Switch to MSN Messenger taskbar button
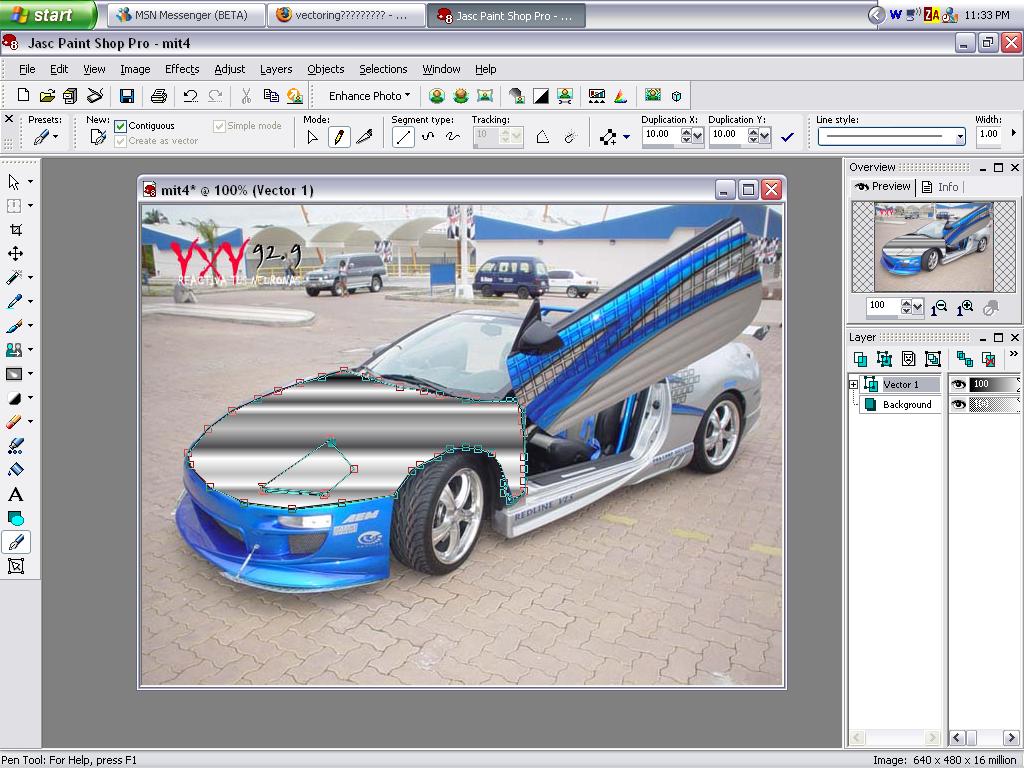Screen dimensions: 1024x768 [187, 15]
